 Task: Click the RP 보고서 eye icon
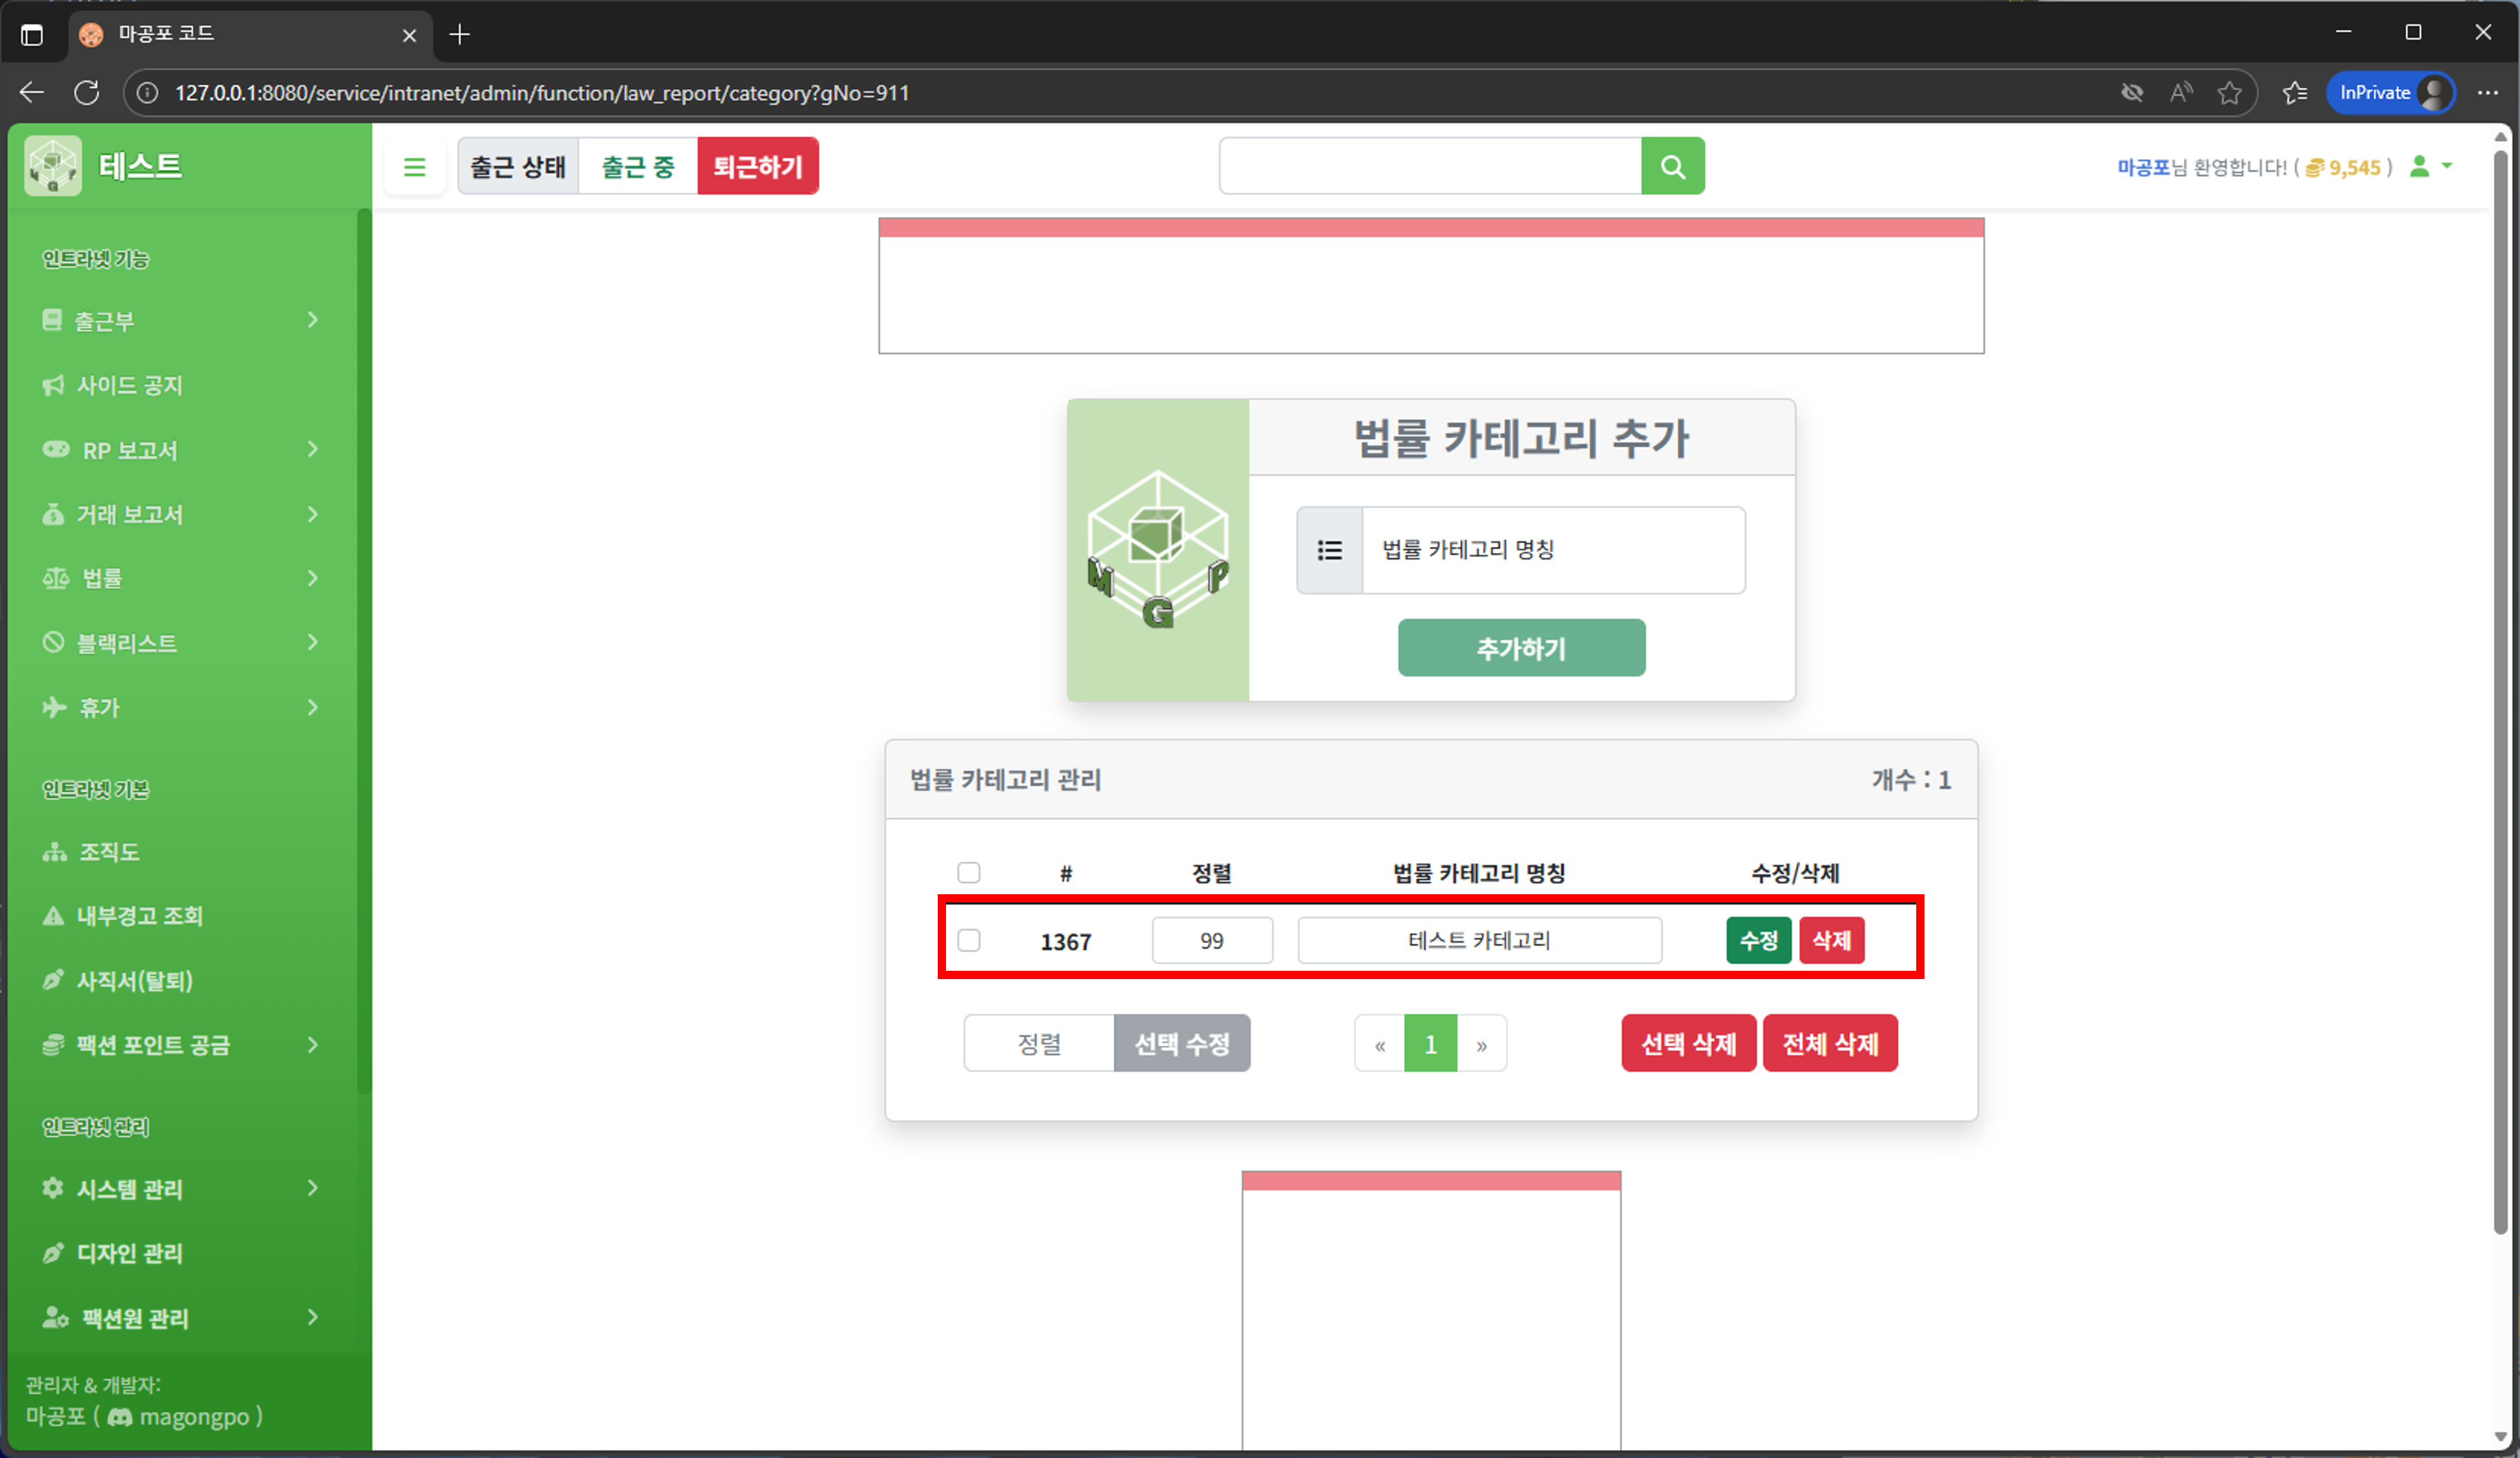(55, 450)
